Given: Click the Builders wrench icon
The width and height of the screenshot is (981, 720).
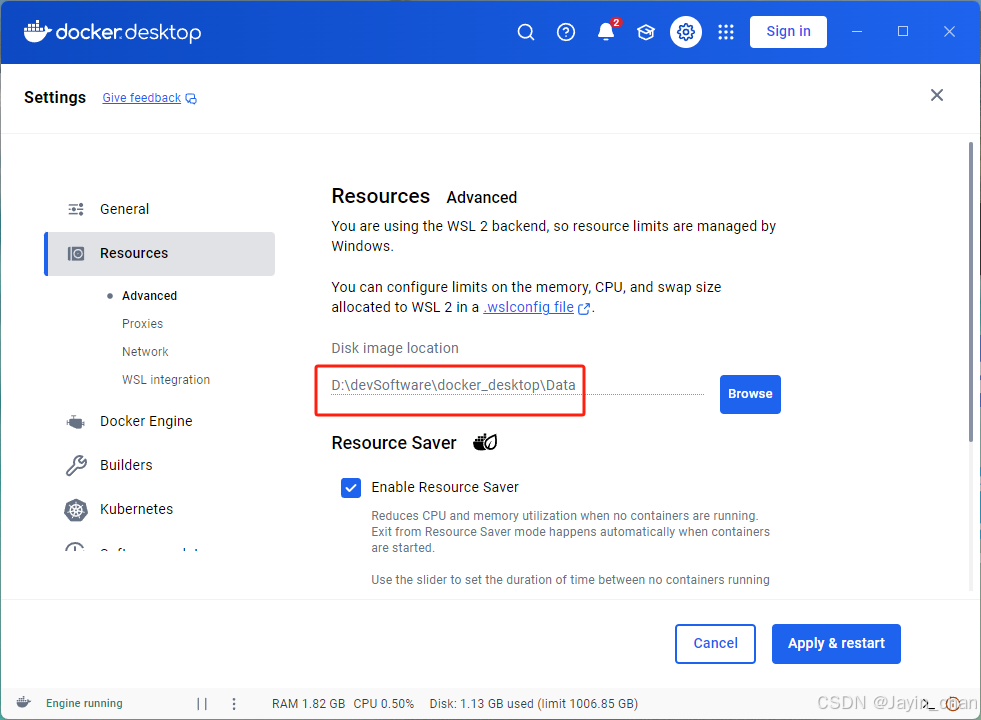Looking at the screenshot, I should click(x=76, y=465).
